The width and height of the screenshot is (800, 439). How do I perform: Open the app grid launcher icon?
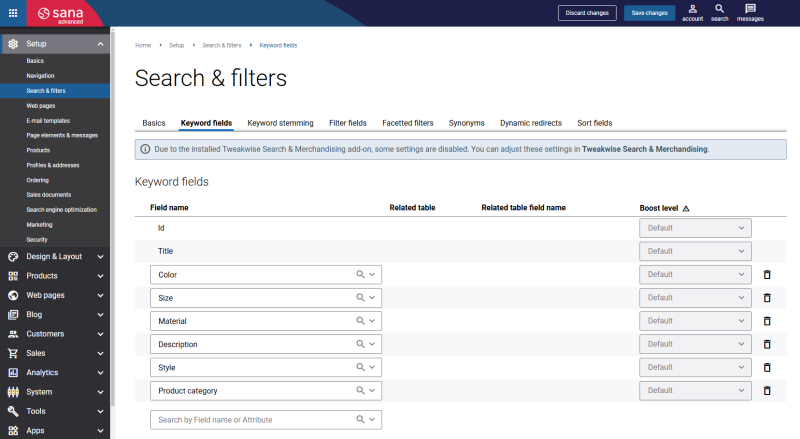pyautogui.click(x=13, y=13)
